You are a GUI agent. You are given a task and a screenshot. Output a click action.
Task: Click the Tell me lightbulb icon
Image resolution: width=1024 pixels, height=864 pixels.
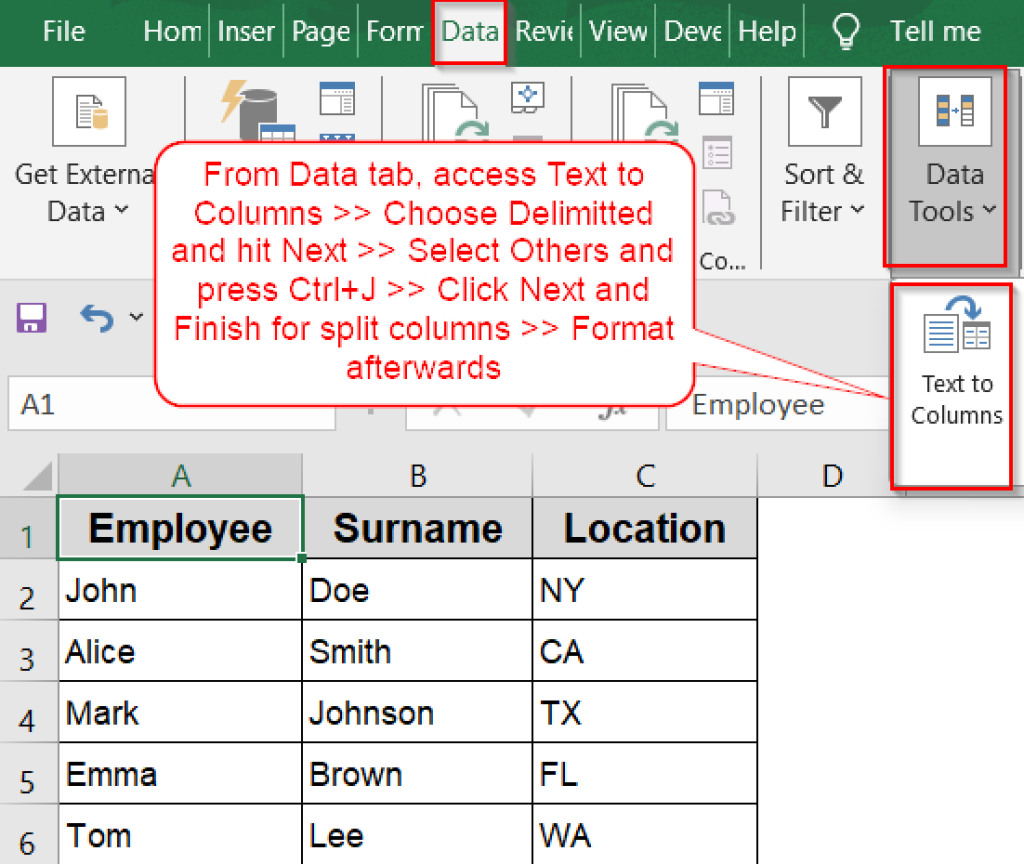point(846,31)
